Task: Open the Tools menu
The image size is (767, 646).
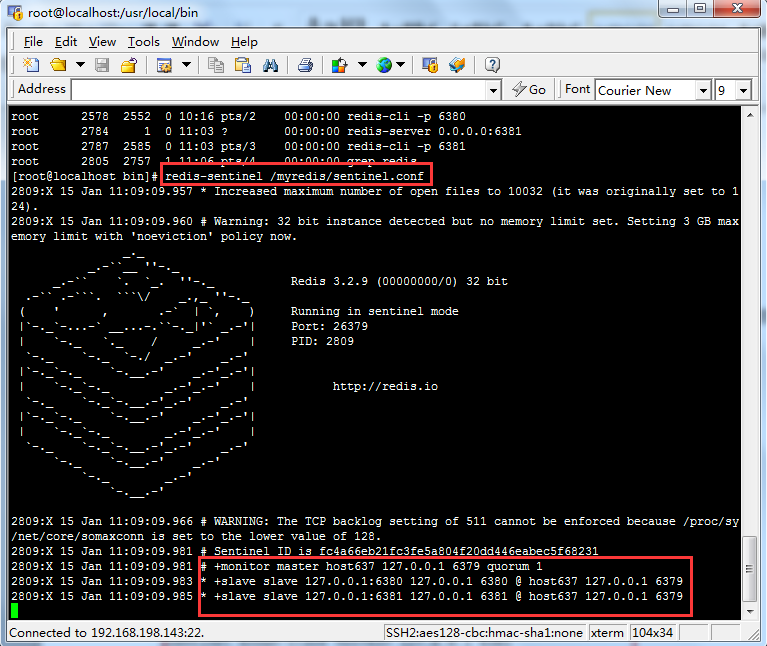Action: click(x=143, y=41)
